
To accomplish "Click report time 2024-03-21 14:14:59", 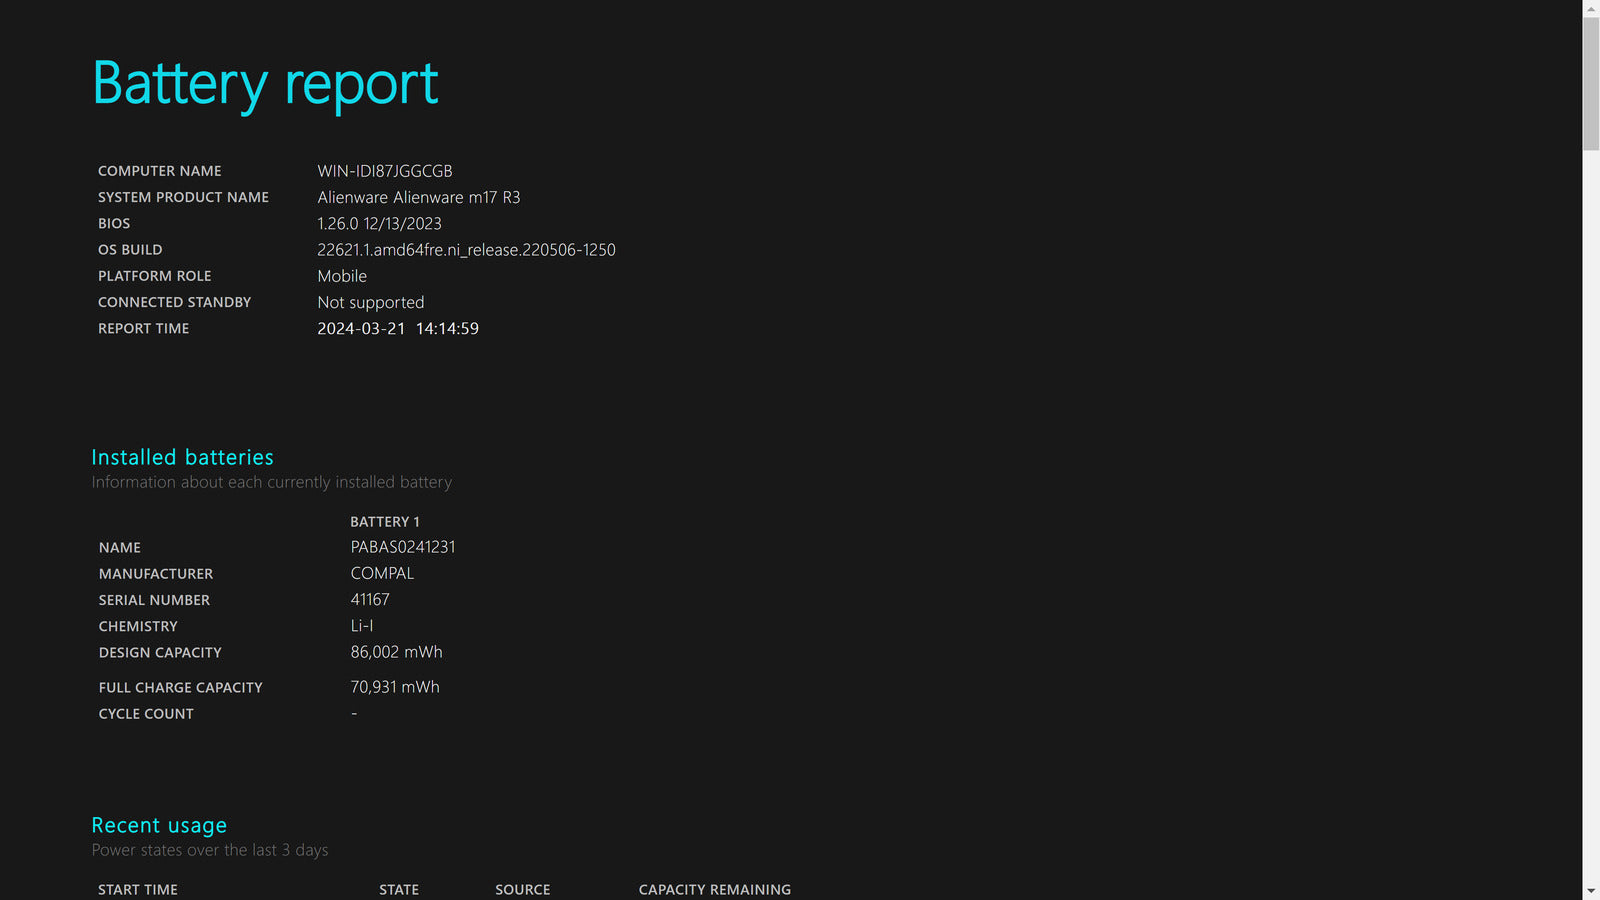I will coord(398,329).
